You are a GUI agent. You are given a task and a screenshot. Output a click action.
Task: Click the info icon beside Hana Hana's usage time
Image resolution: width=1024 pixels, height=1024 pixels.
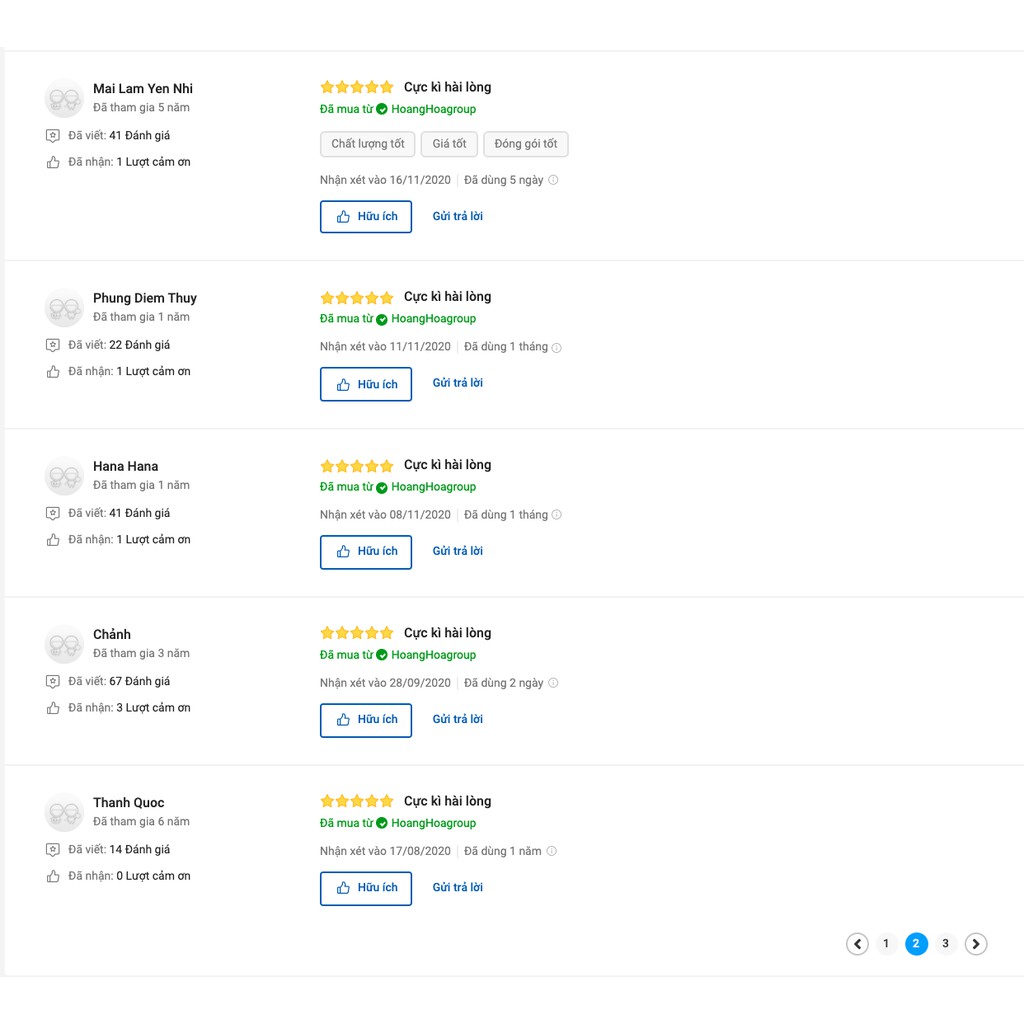pos(557,515)
